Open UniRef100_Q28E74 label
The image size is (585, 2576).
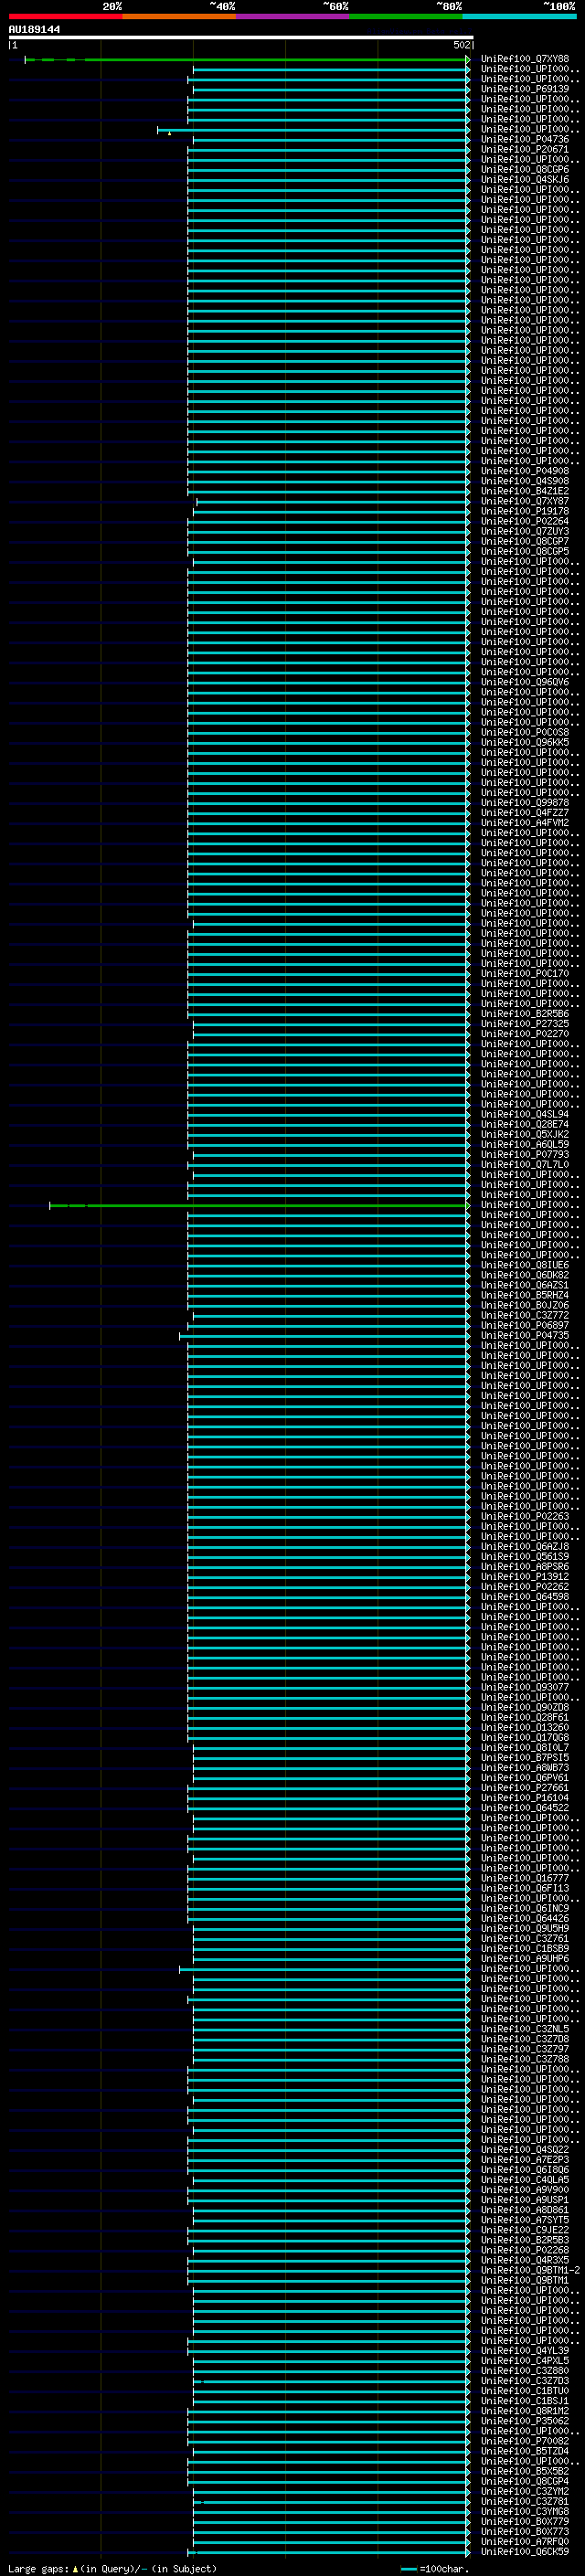coord(525,1124)
